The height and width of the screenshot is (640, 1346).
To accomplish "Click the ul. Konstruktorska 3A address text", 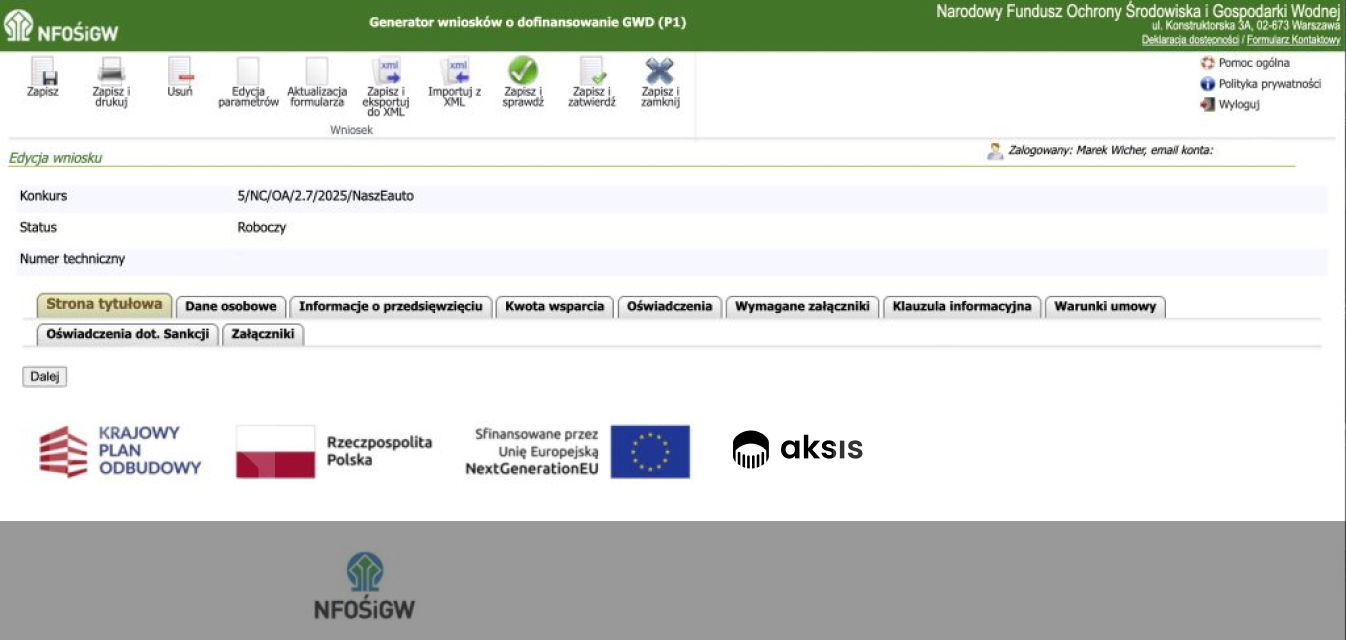I will [x=1246, y=25].
